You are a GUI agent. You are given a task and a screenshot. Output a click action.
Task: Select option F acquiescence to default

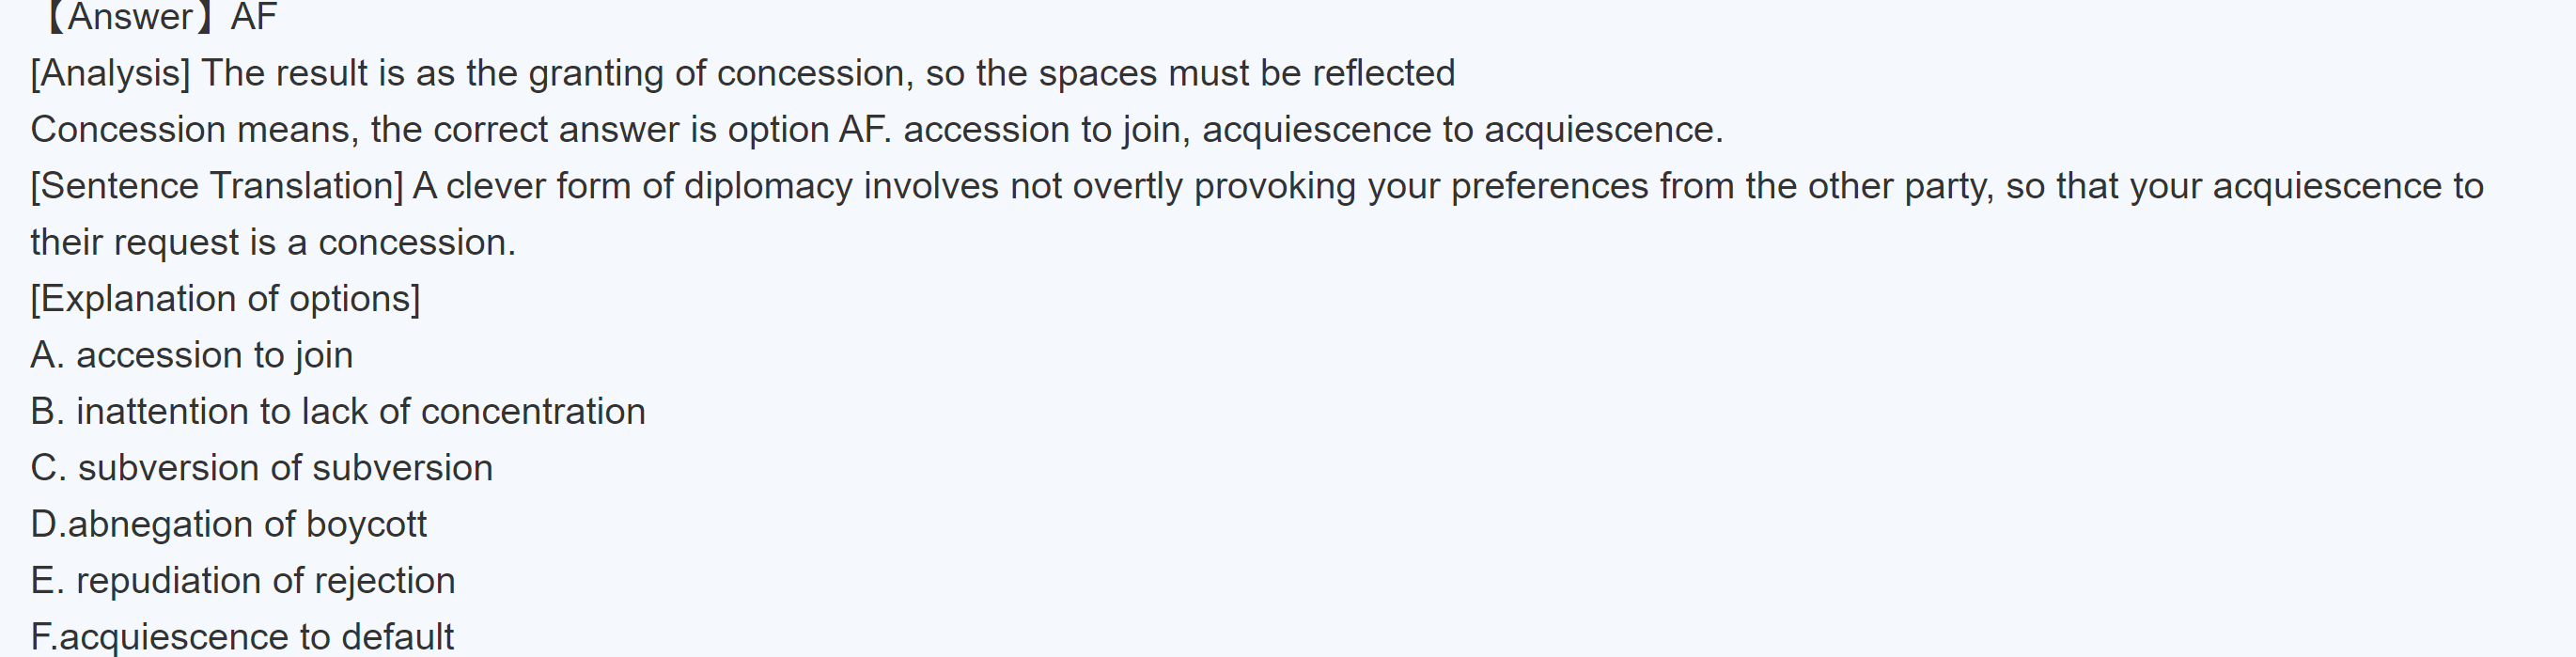[x=242, y=637]
